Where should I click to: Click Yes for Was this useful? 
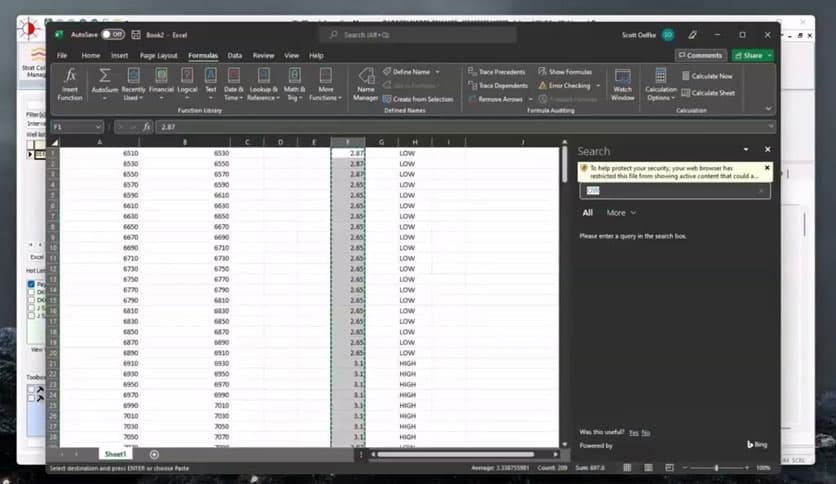click(x=633, y=433)
